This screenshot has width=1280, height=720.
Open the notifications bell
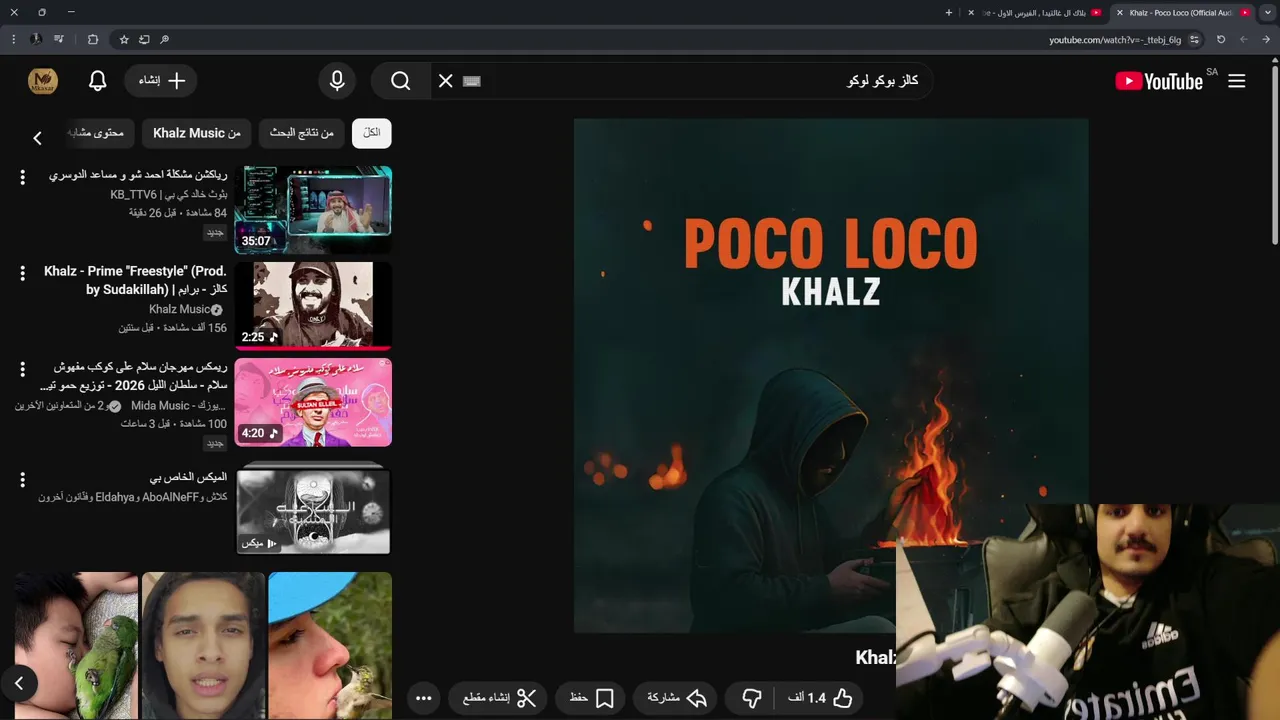pyautogui.click(x=97, y=81)
